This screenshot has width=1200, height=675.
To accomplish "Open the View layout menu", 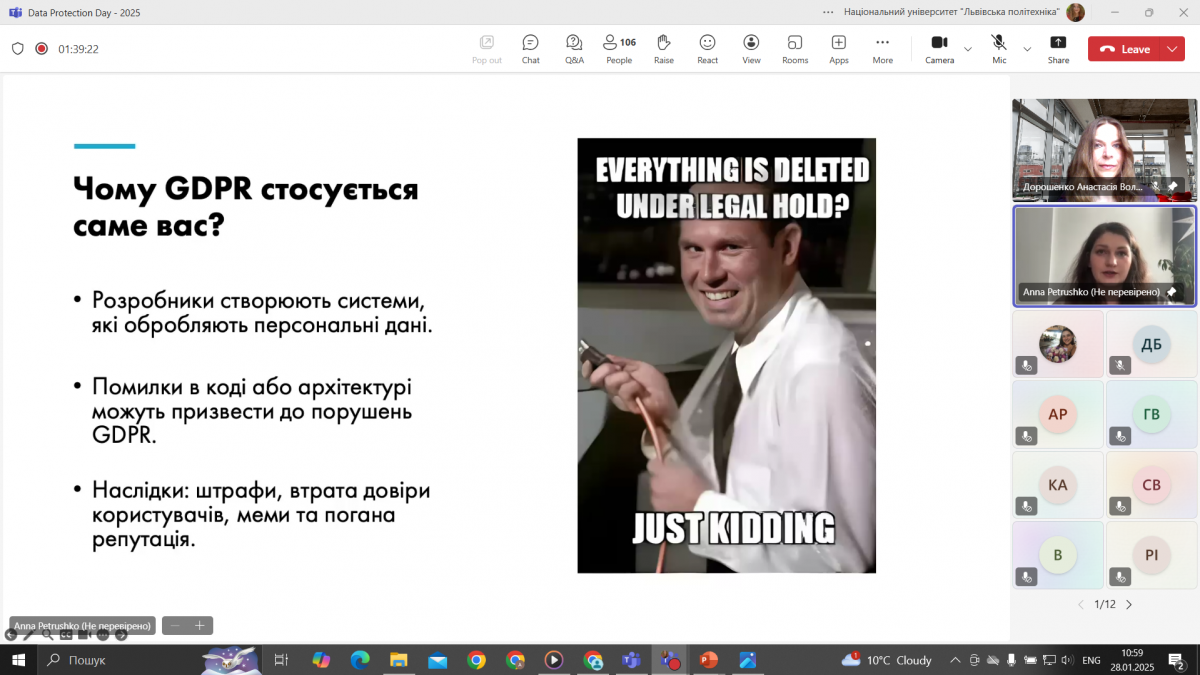I will [751, 48].
